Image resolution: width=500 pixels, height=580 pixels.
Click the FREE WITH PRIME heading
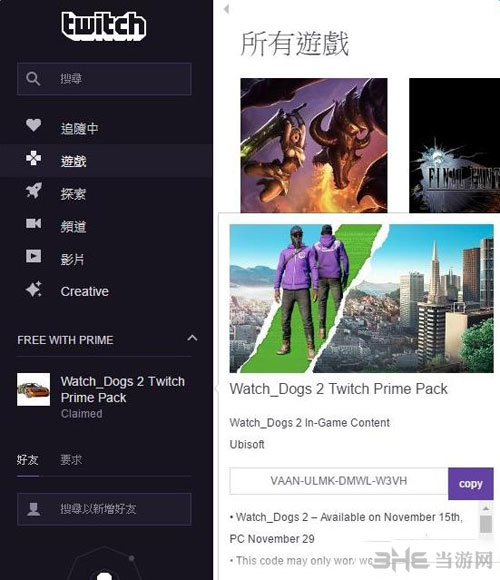pos(65,340)
